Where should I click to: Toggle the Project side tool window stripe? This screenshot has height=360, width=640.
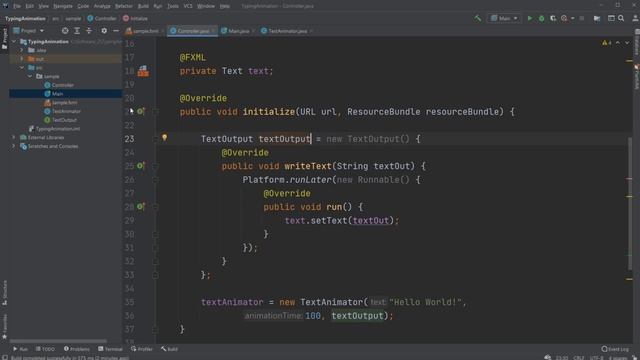pyautogui.click(x=4, y=38)
